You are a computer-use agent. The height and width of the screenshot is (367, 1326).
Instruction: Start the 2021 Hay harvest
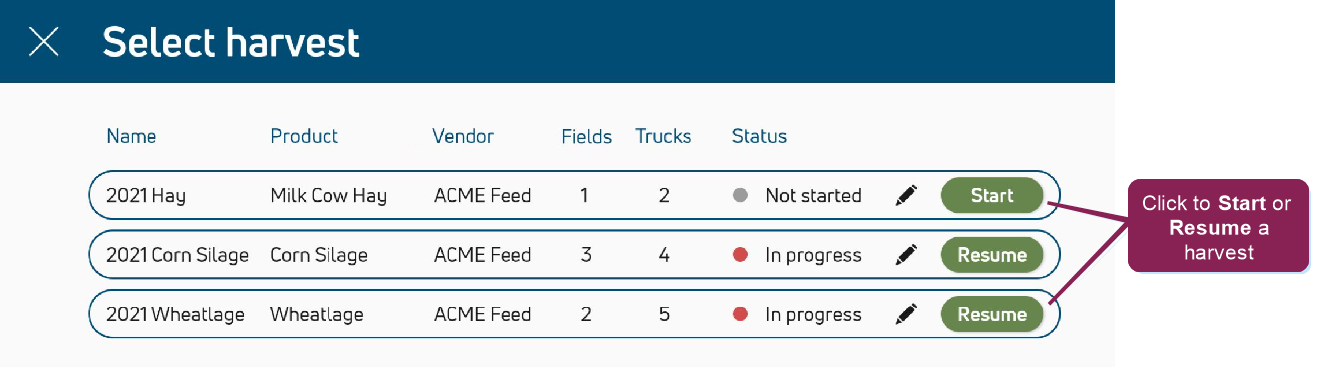(x=992, y=196)
